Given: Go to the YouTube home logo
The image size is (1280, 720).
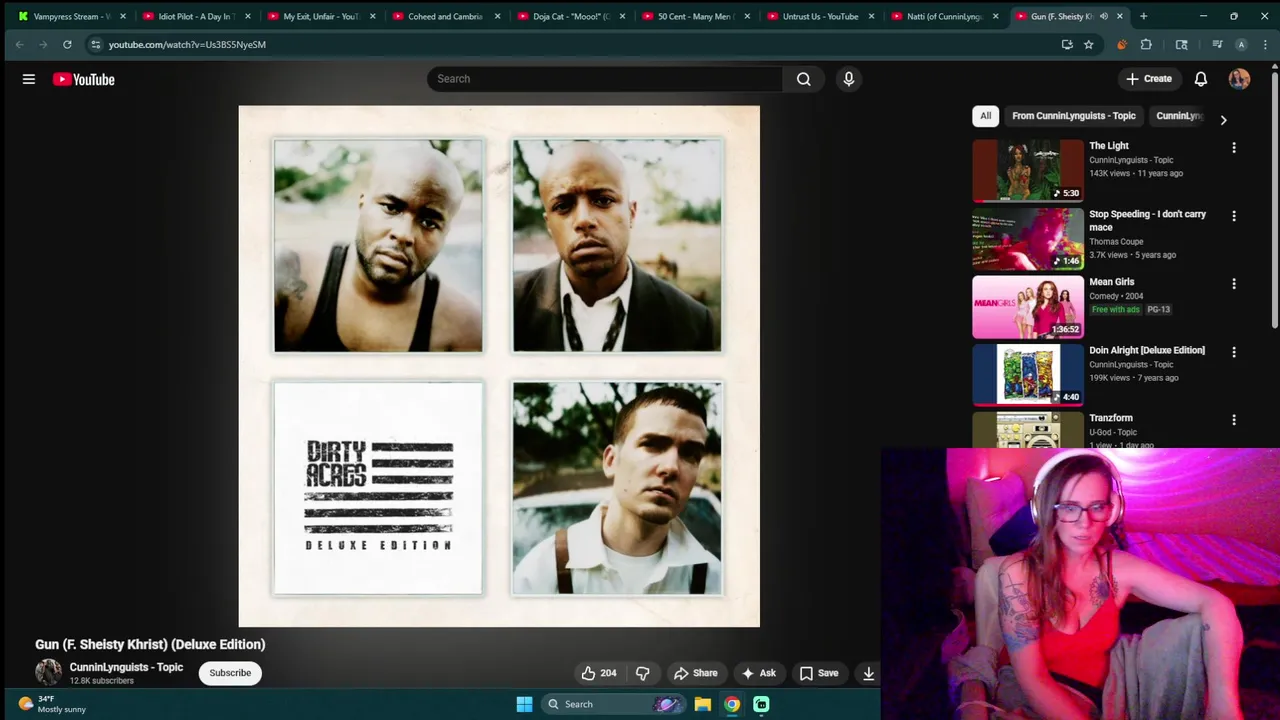Looking at the screenshot, I should (x=84, y=79).
